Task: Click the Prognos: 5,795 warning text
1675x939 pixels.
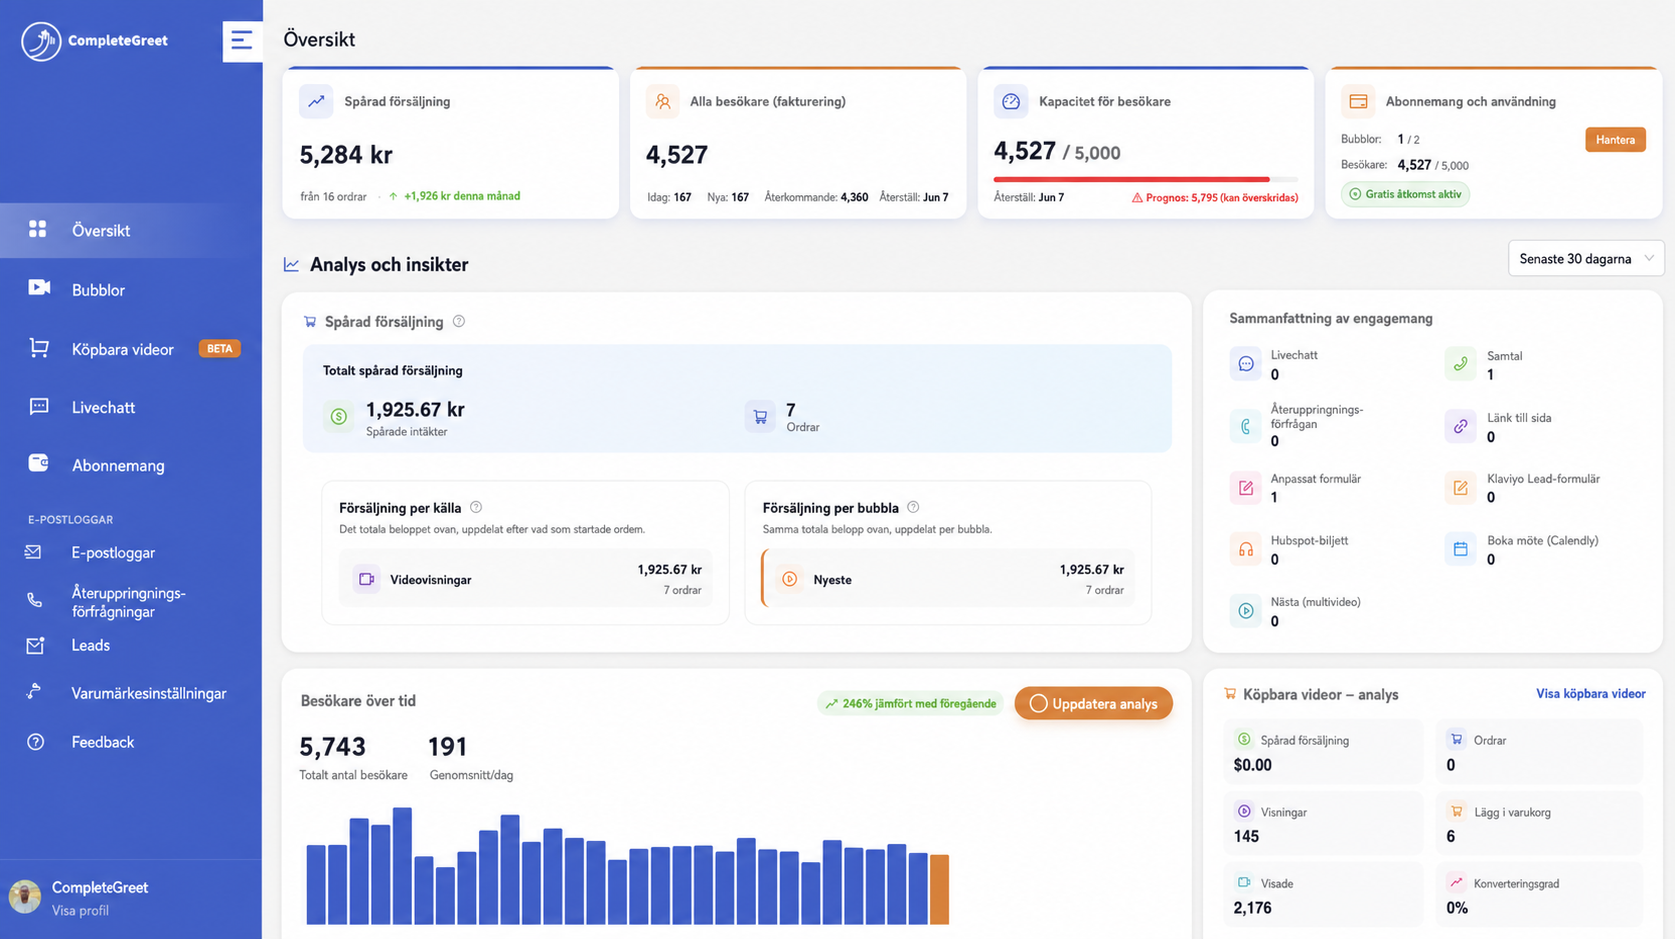Action: pos(1215,198)
